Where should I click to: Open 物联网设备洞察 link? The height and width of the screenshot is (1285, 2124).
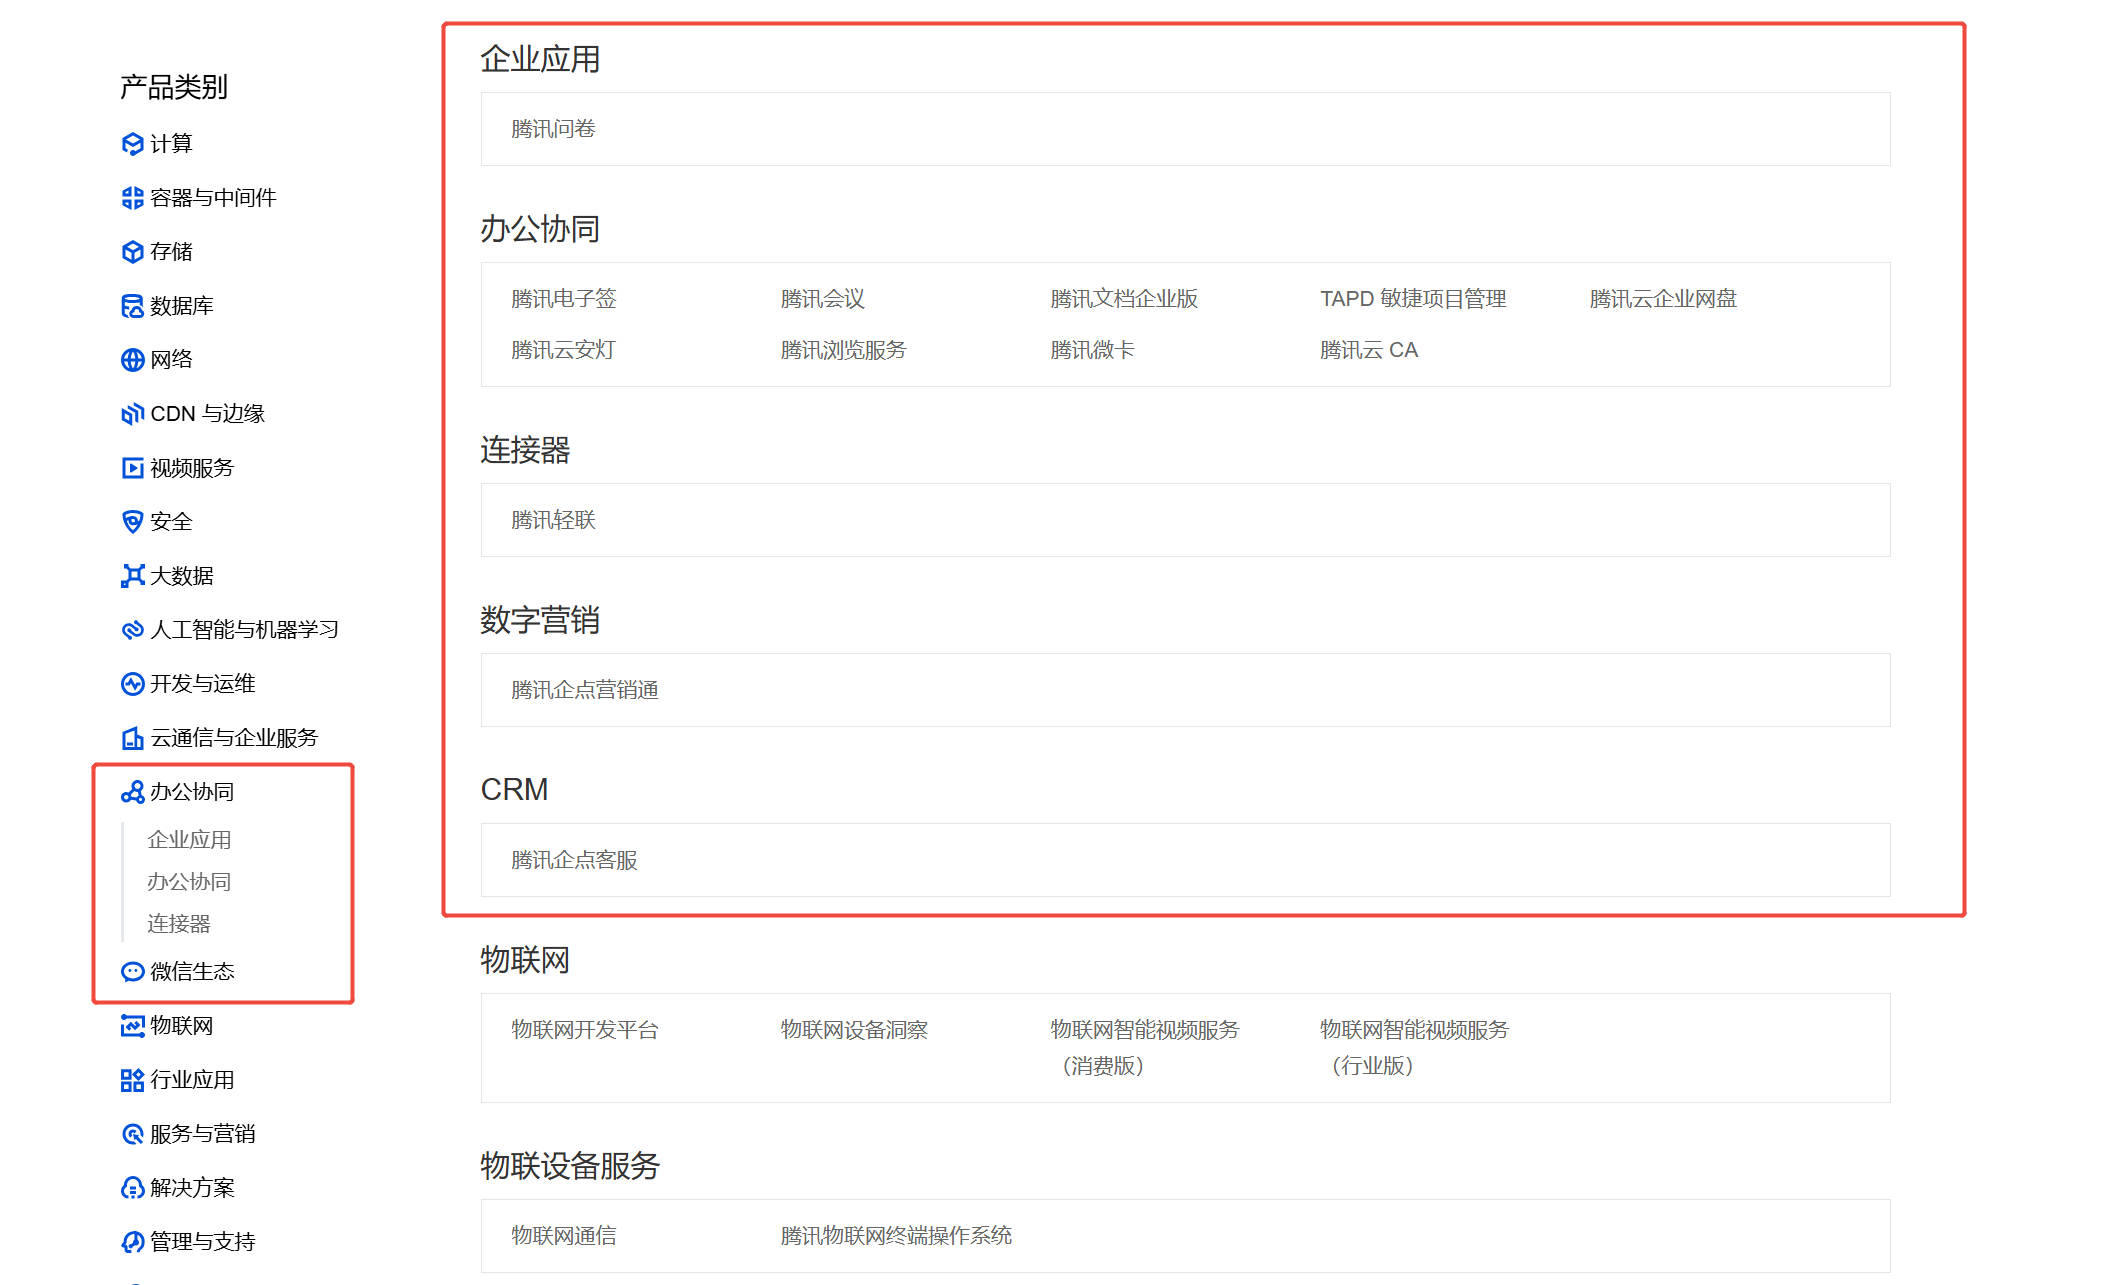click(x=854, y=1030)
